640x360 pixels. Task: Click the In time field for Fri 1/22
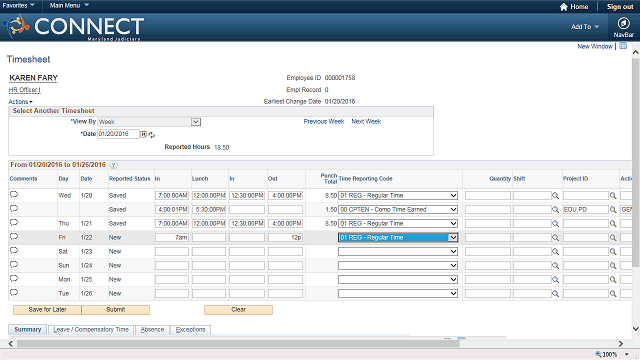[x=172, y=238]
